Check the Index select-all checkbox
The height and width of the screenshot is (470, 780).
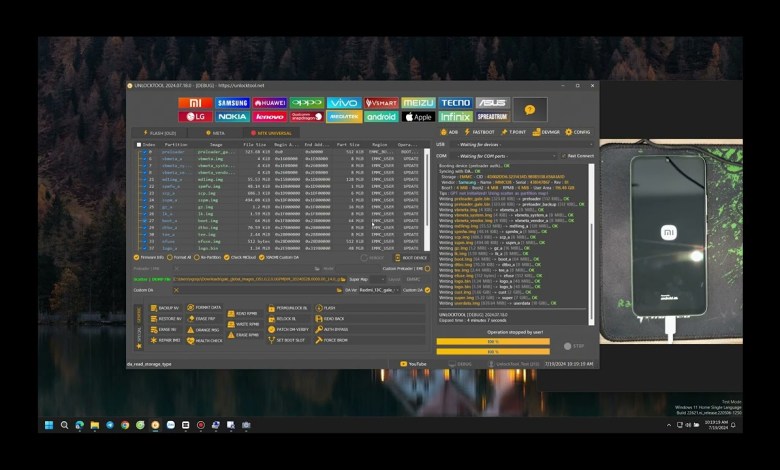[139, 144]
